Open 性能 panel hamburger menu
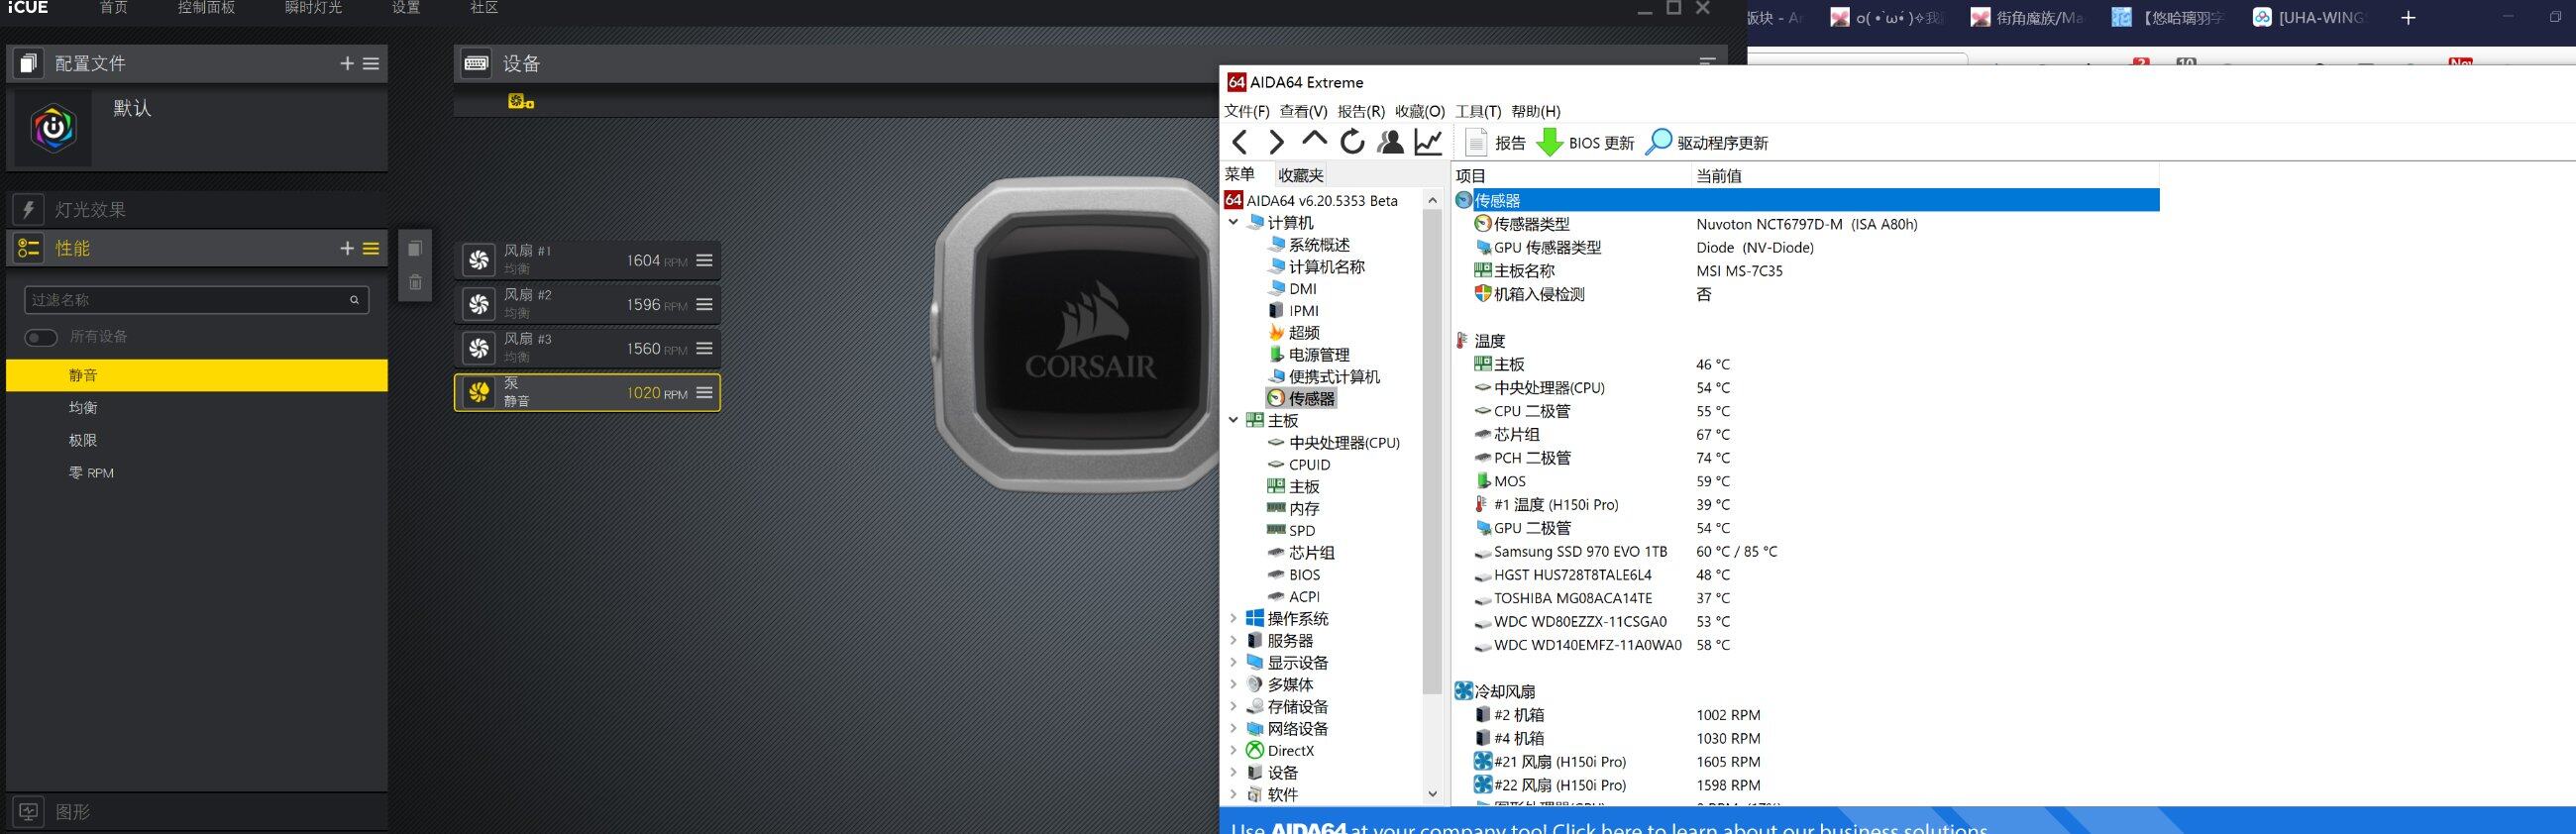 tap(371, 248)
